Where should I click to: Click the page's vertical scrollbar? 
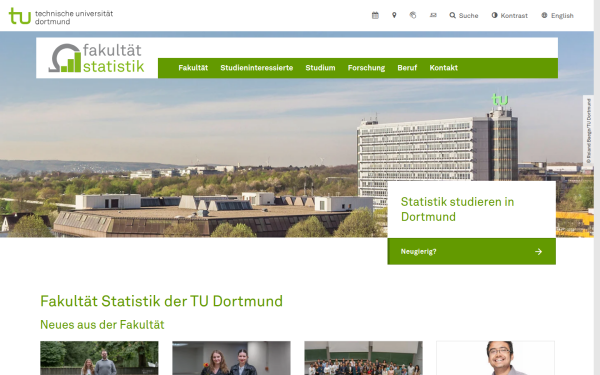[597, 188]
